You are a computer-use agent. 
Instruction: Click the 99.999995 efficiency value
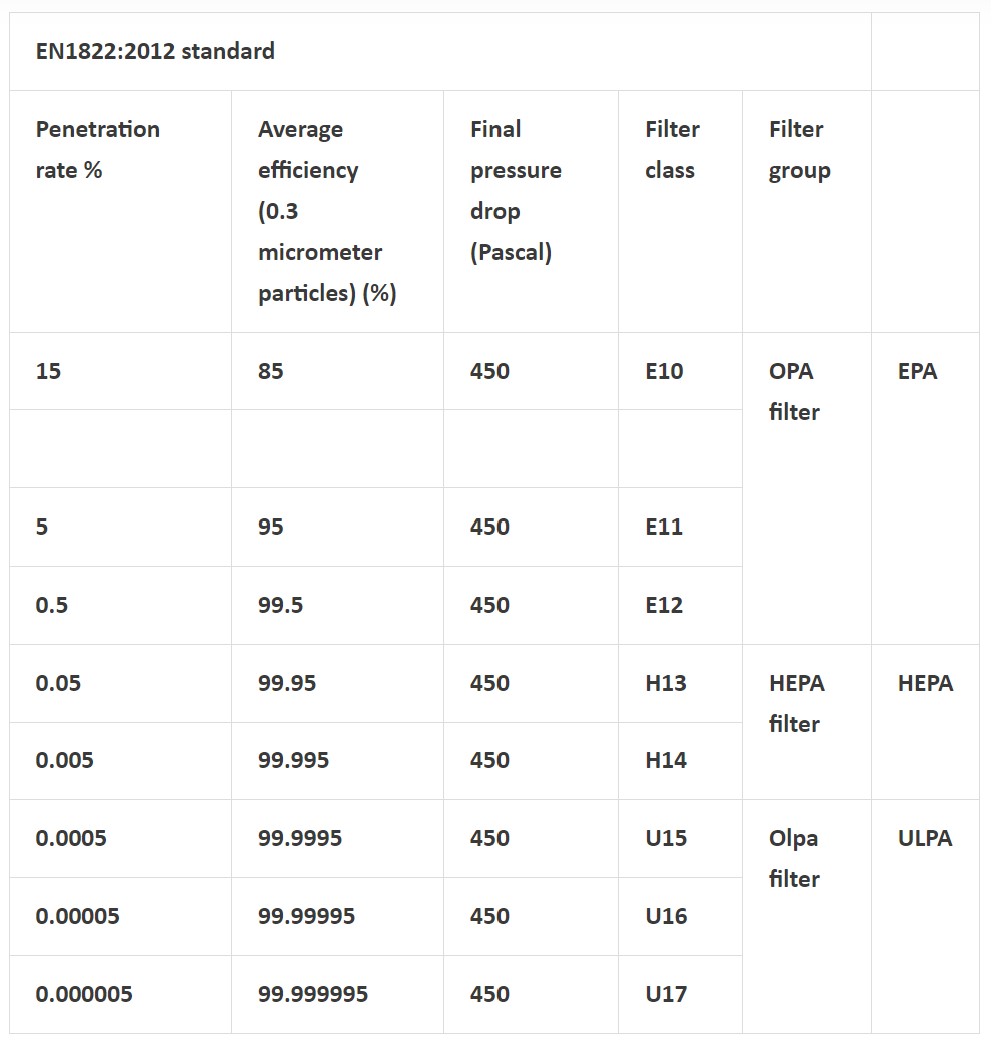[x=313, y=994]
